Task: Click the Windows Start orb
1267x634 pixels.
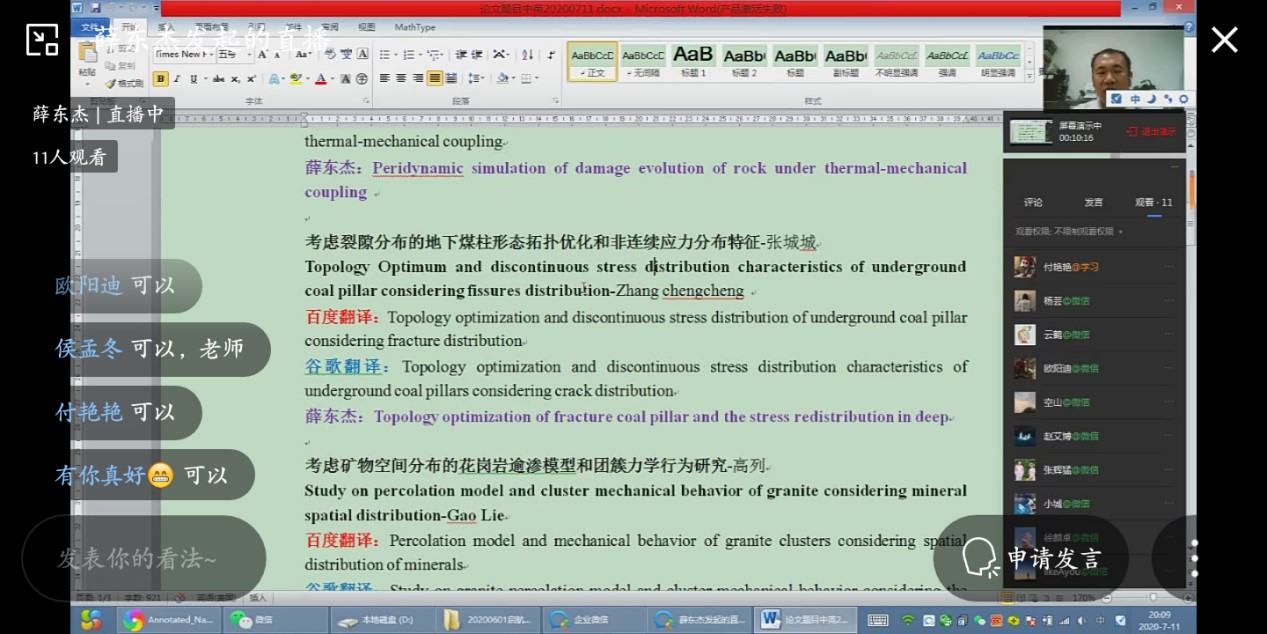Action: (91, 620)
